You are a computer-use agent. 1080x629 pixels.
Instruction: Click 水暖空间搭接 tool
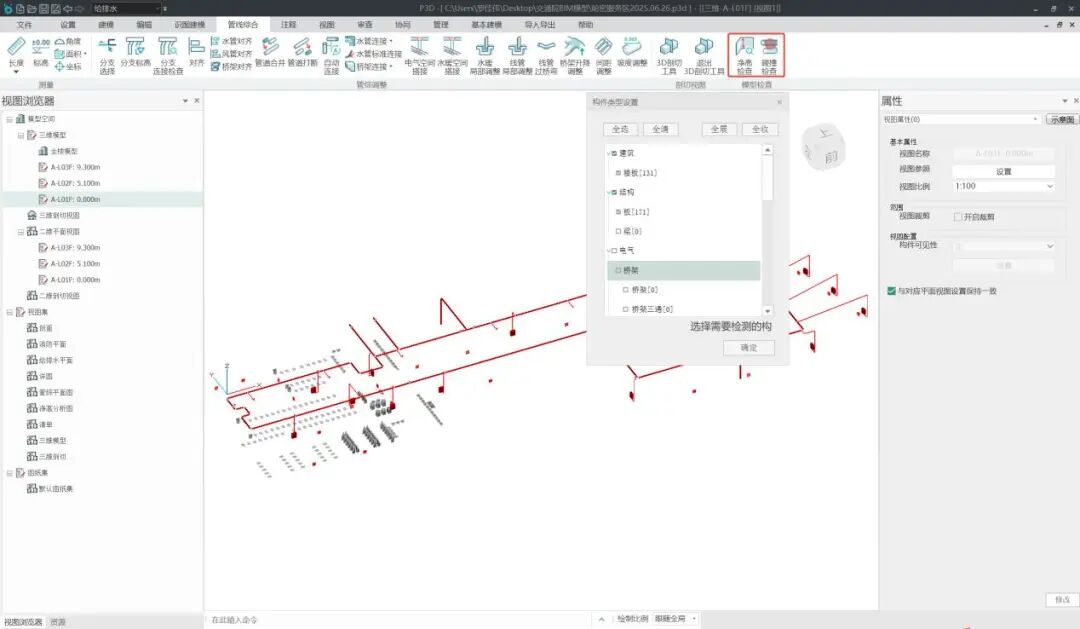point(452,55)
